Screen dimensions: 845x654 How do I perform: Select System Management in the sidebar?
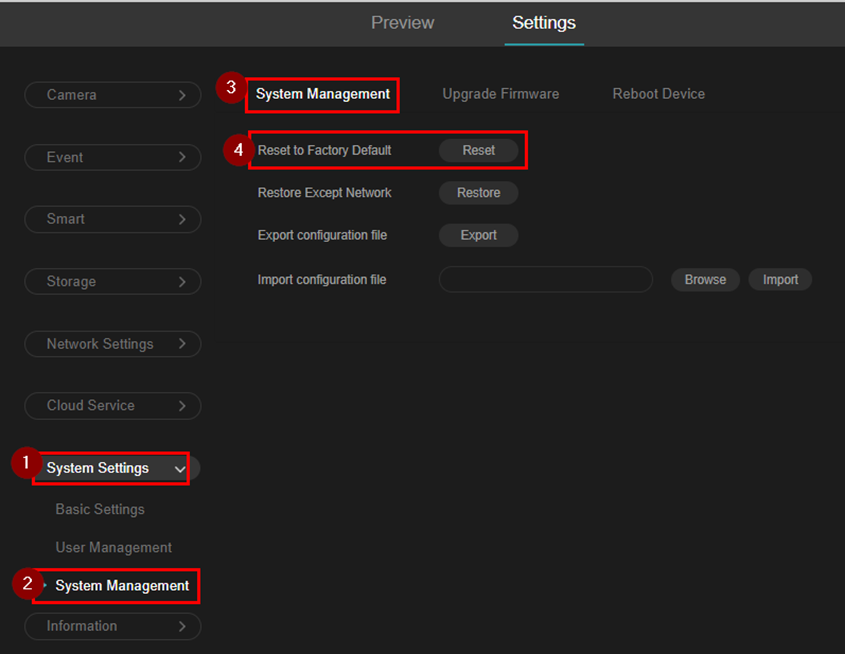[121, 586]
